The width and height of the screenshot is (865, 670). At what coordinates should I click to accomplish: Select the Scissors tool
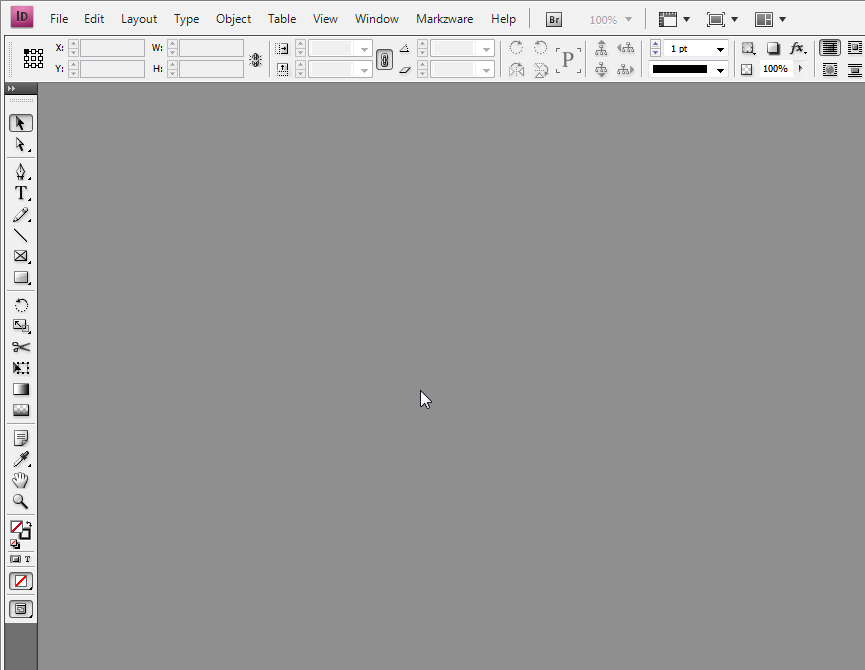tap(21, 347)
